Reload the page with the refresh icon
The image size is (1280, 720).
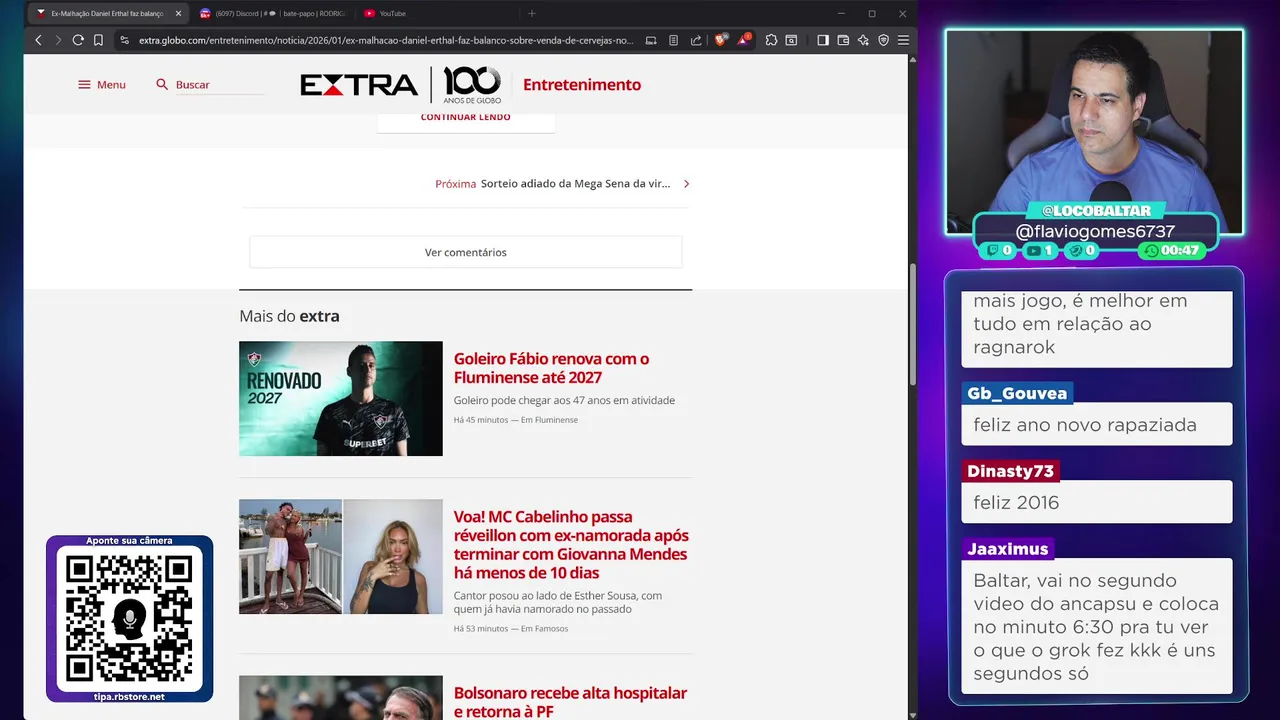[78, 40]
